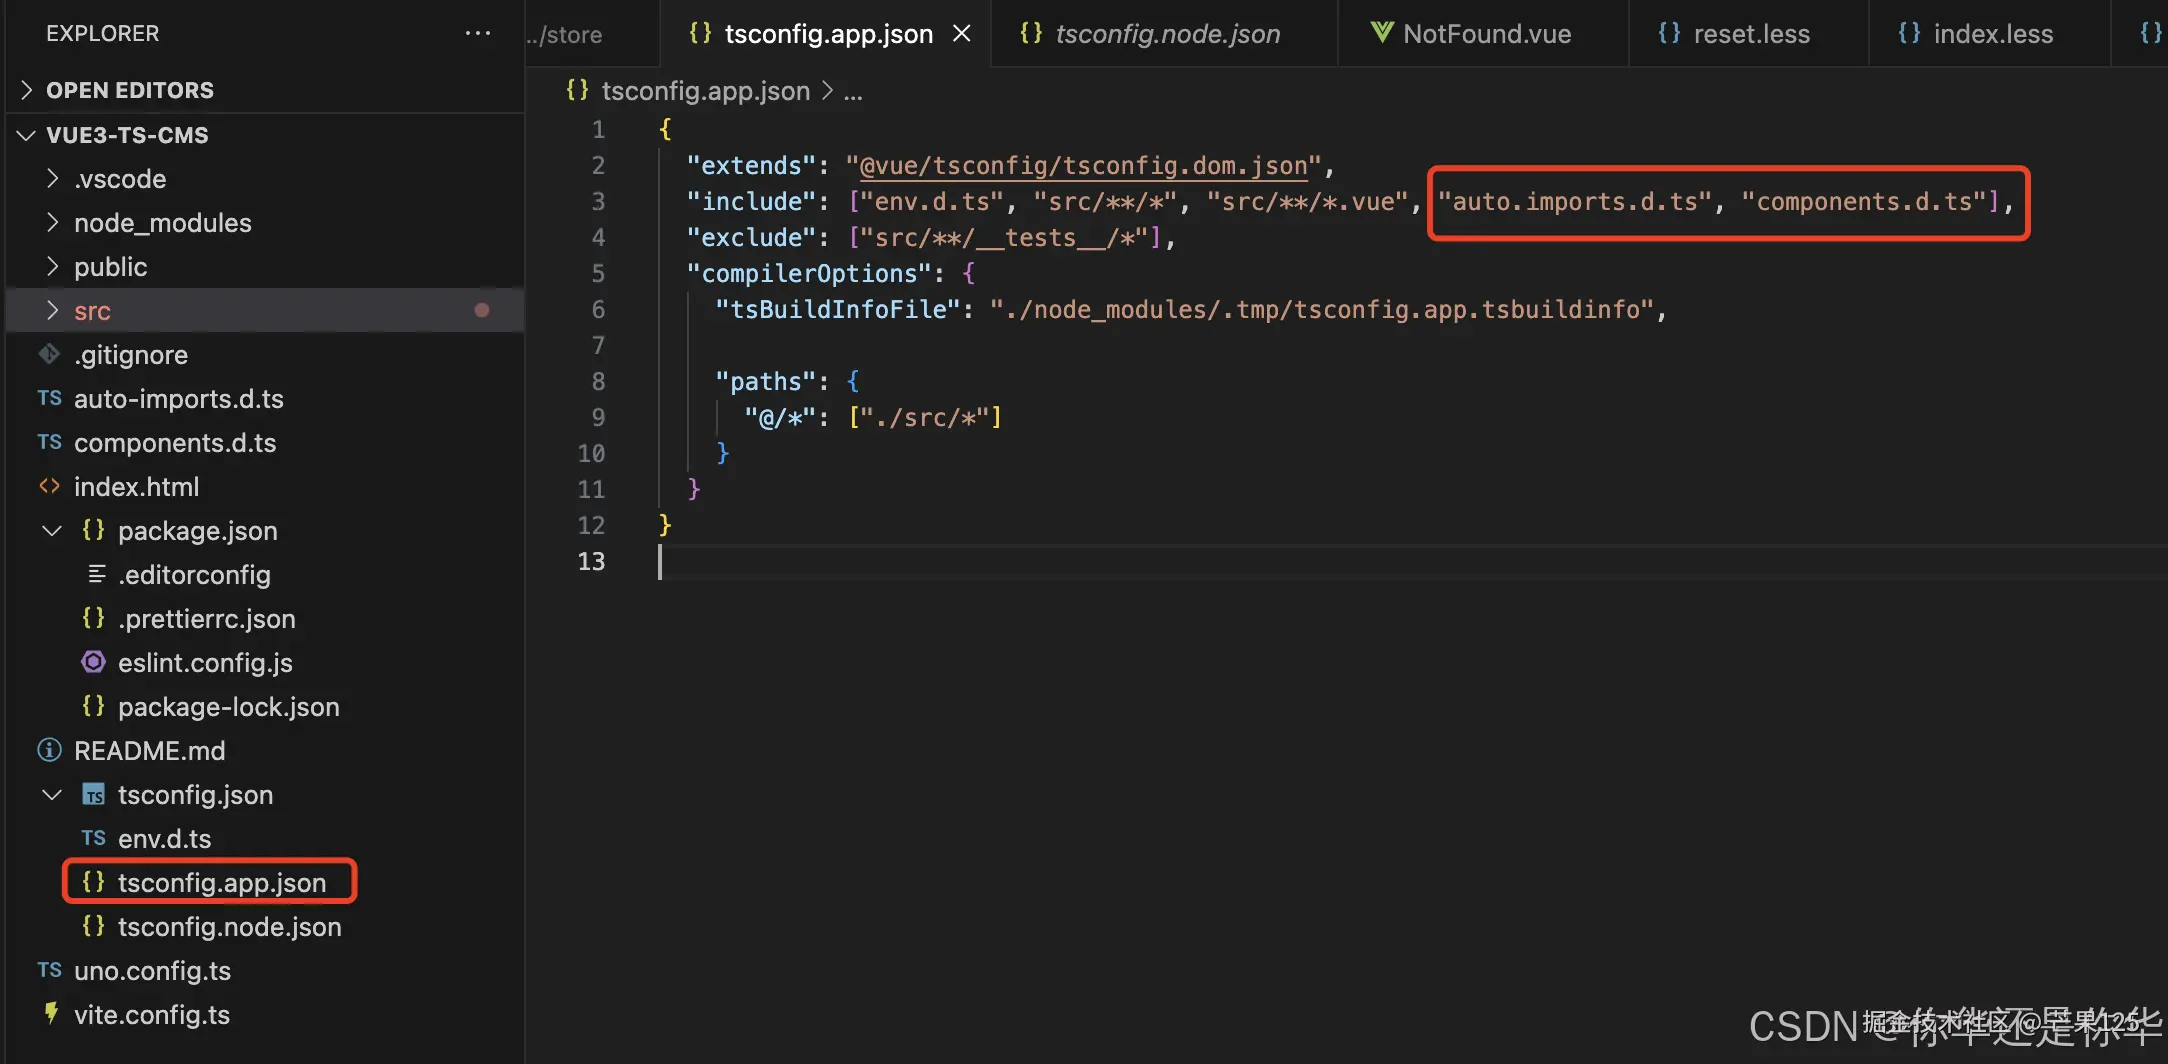Click the braces icon in the breadcrumb bar
The height and width of the screenshot is (1064, 2168).
coord(577,90)
